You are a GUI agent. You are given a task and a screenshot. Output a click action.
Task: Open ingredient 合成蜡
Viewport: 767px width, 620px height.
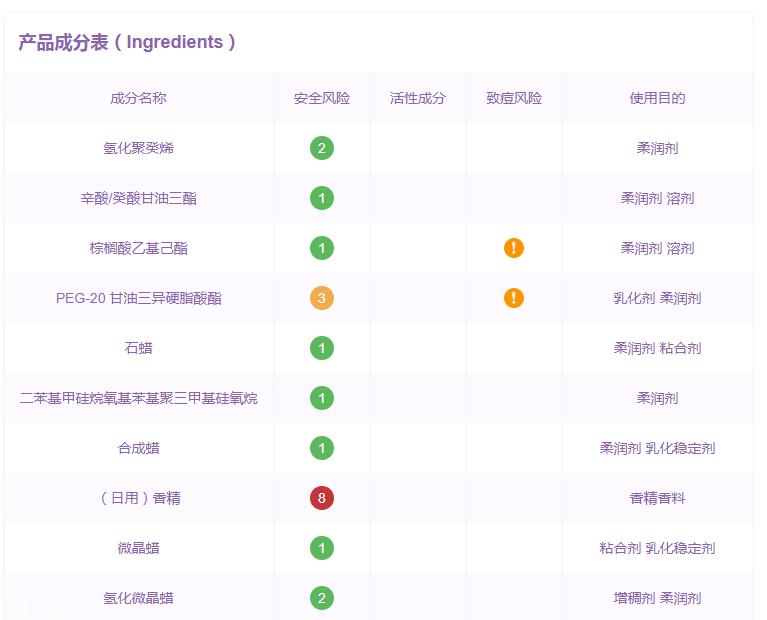pos(138,448)
